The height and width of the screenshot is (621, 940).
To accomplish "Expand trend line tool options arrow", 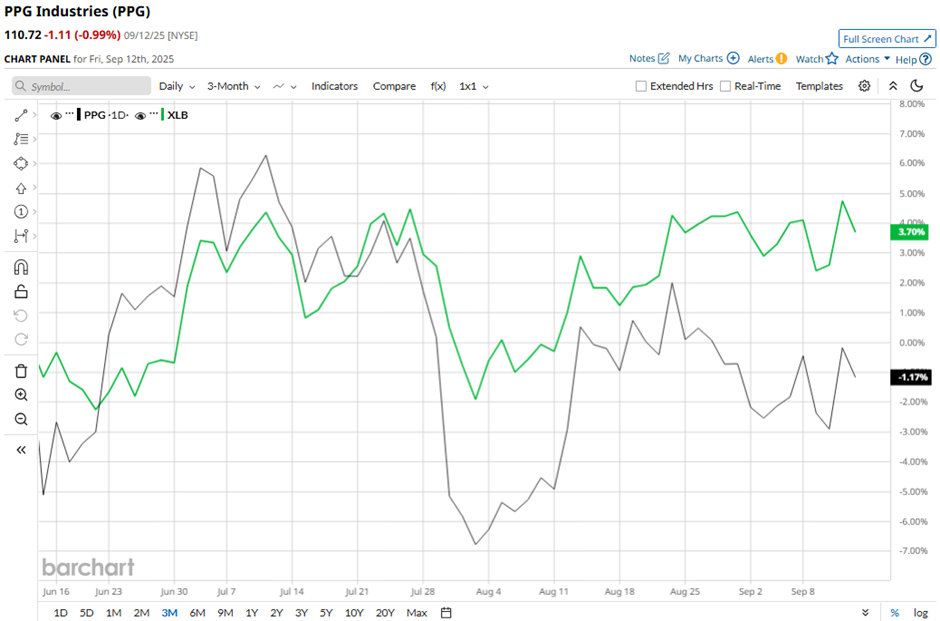I will (x=35, y=114).
